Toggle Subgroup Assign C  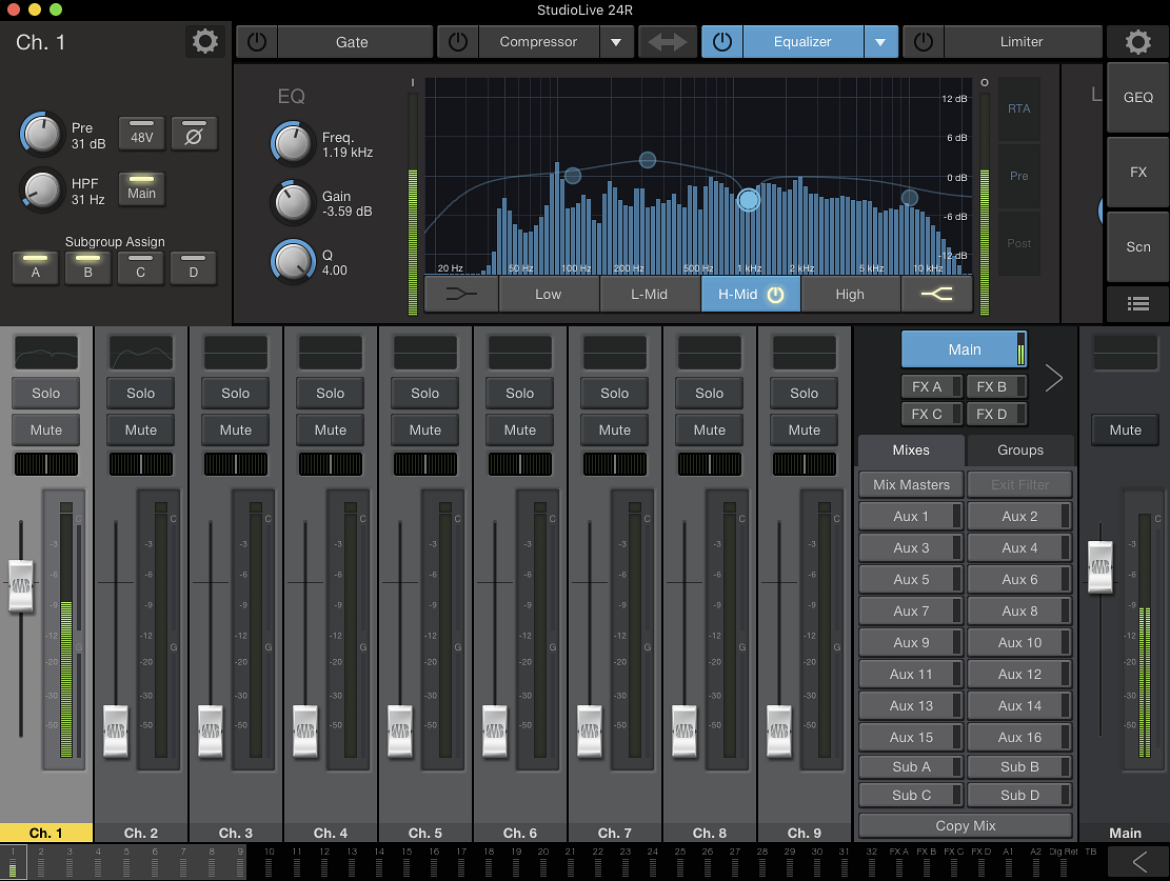coord(140,269)
